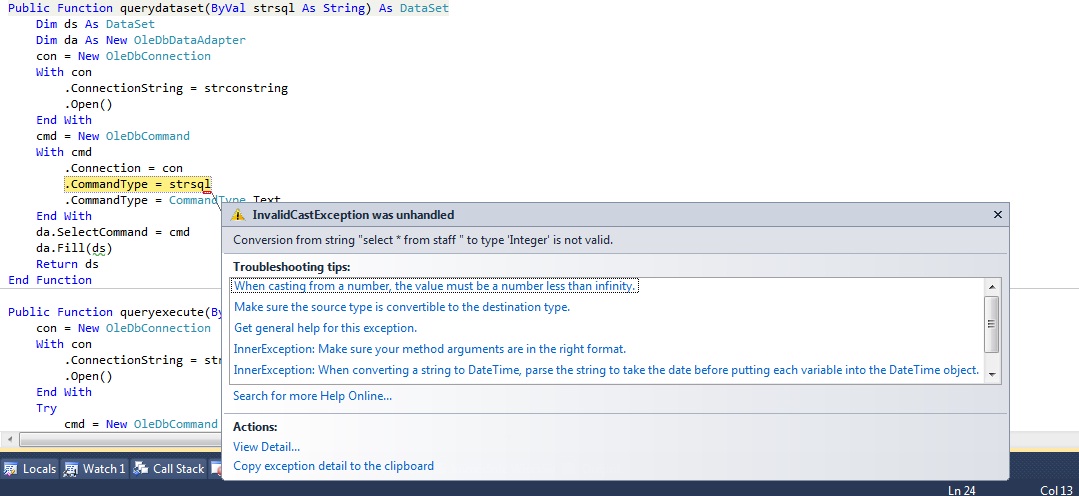Click tips list scroll up arrow
The image size is (1079, 496).
992,286
